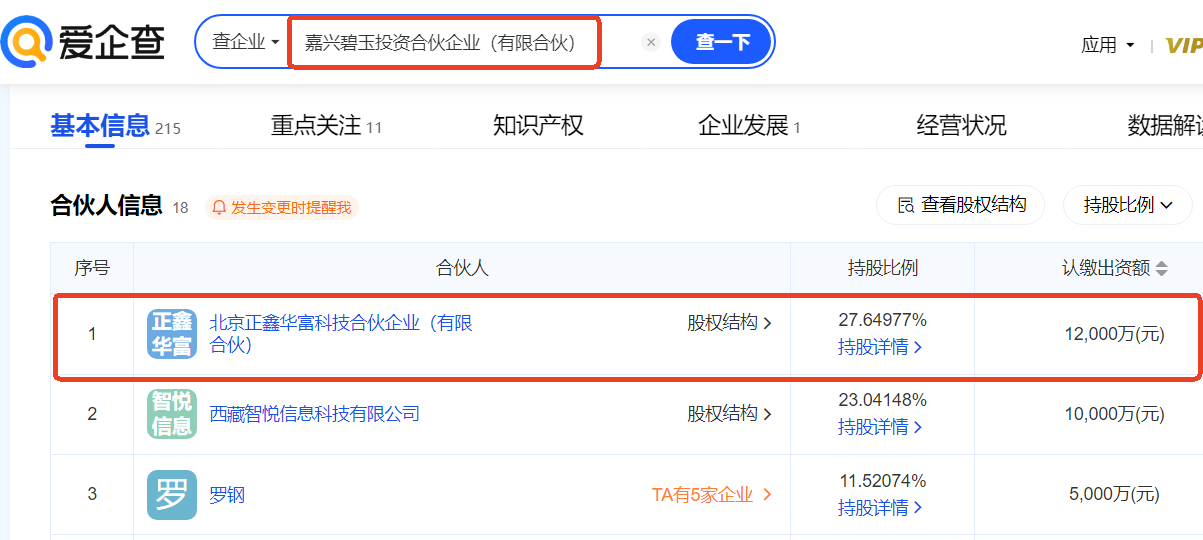Screen dimensions: 1203x540
Task: Click the 发生变更时提醒我 reminder button
Action: coord(282,207)
